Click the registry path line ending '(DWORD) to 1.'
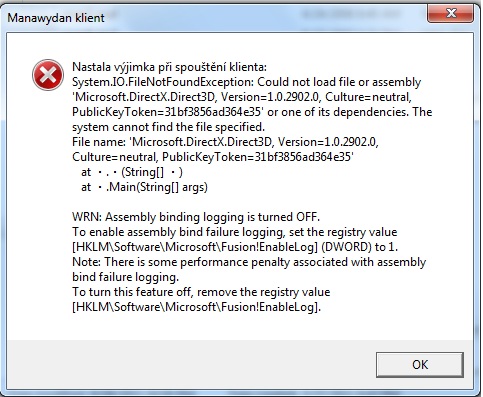Viewport: 483px width, 397px height. pos(235,247)
